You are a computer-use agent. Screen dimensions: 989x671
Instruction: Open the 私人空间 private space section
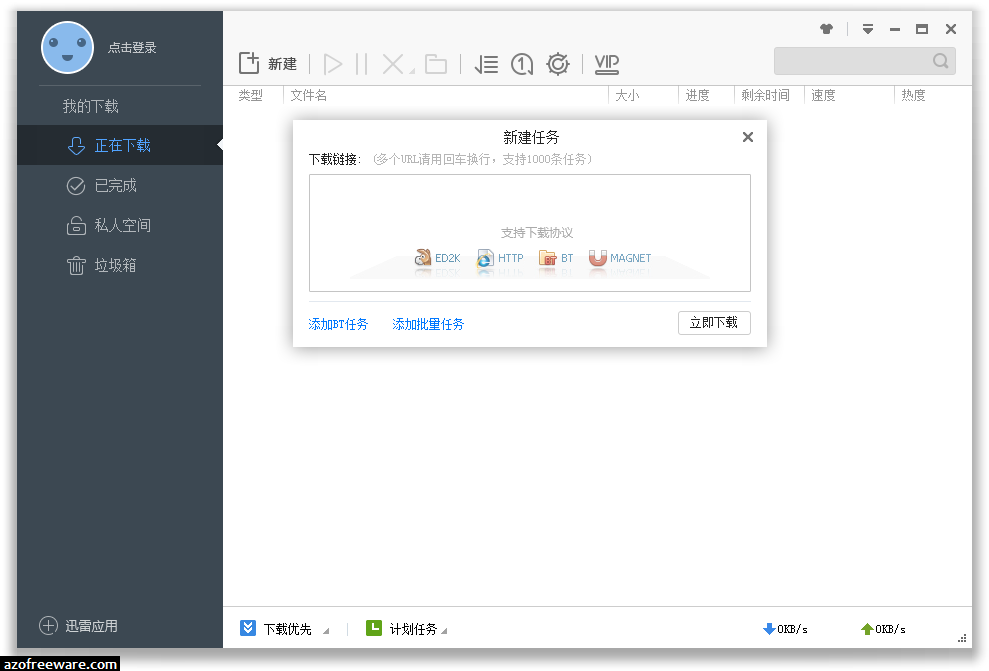pos(103,225)
